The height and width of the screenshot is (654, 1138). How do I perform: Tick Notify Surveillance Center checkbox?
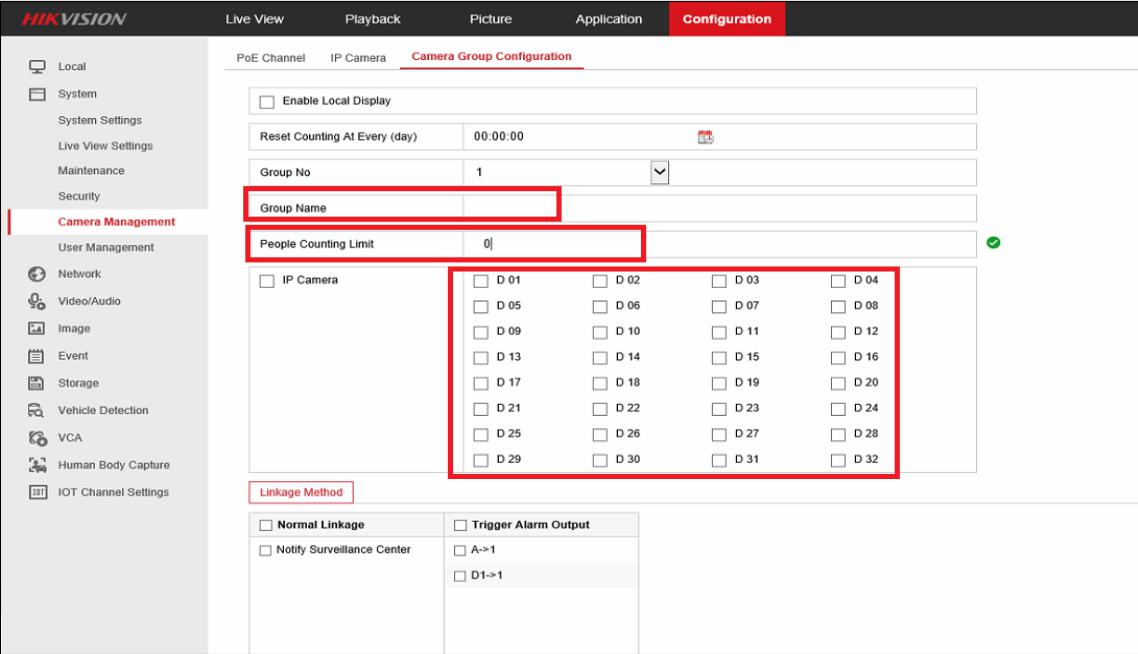click(265, 549)
